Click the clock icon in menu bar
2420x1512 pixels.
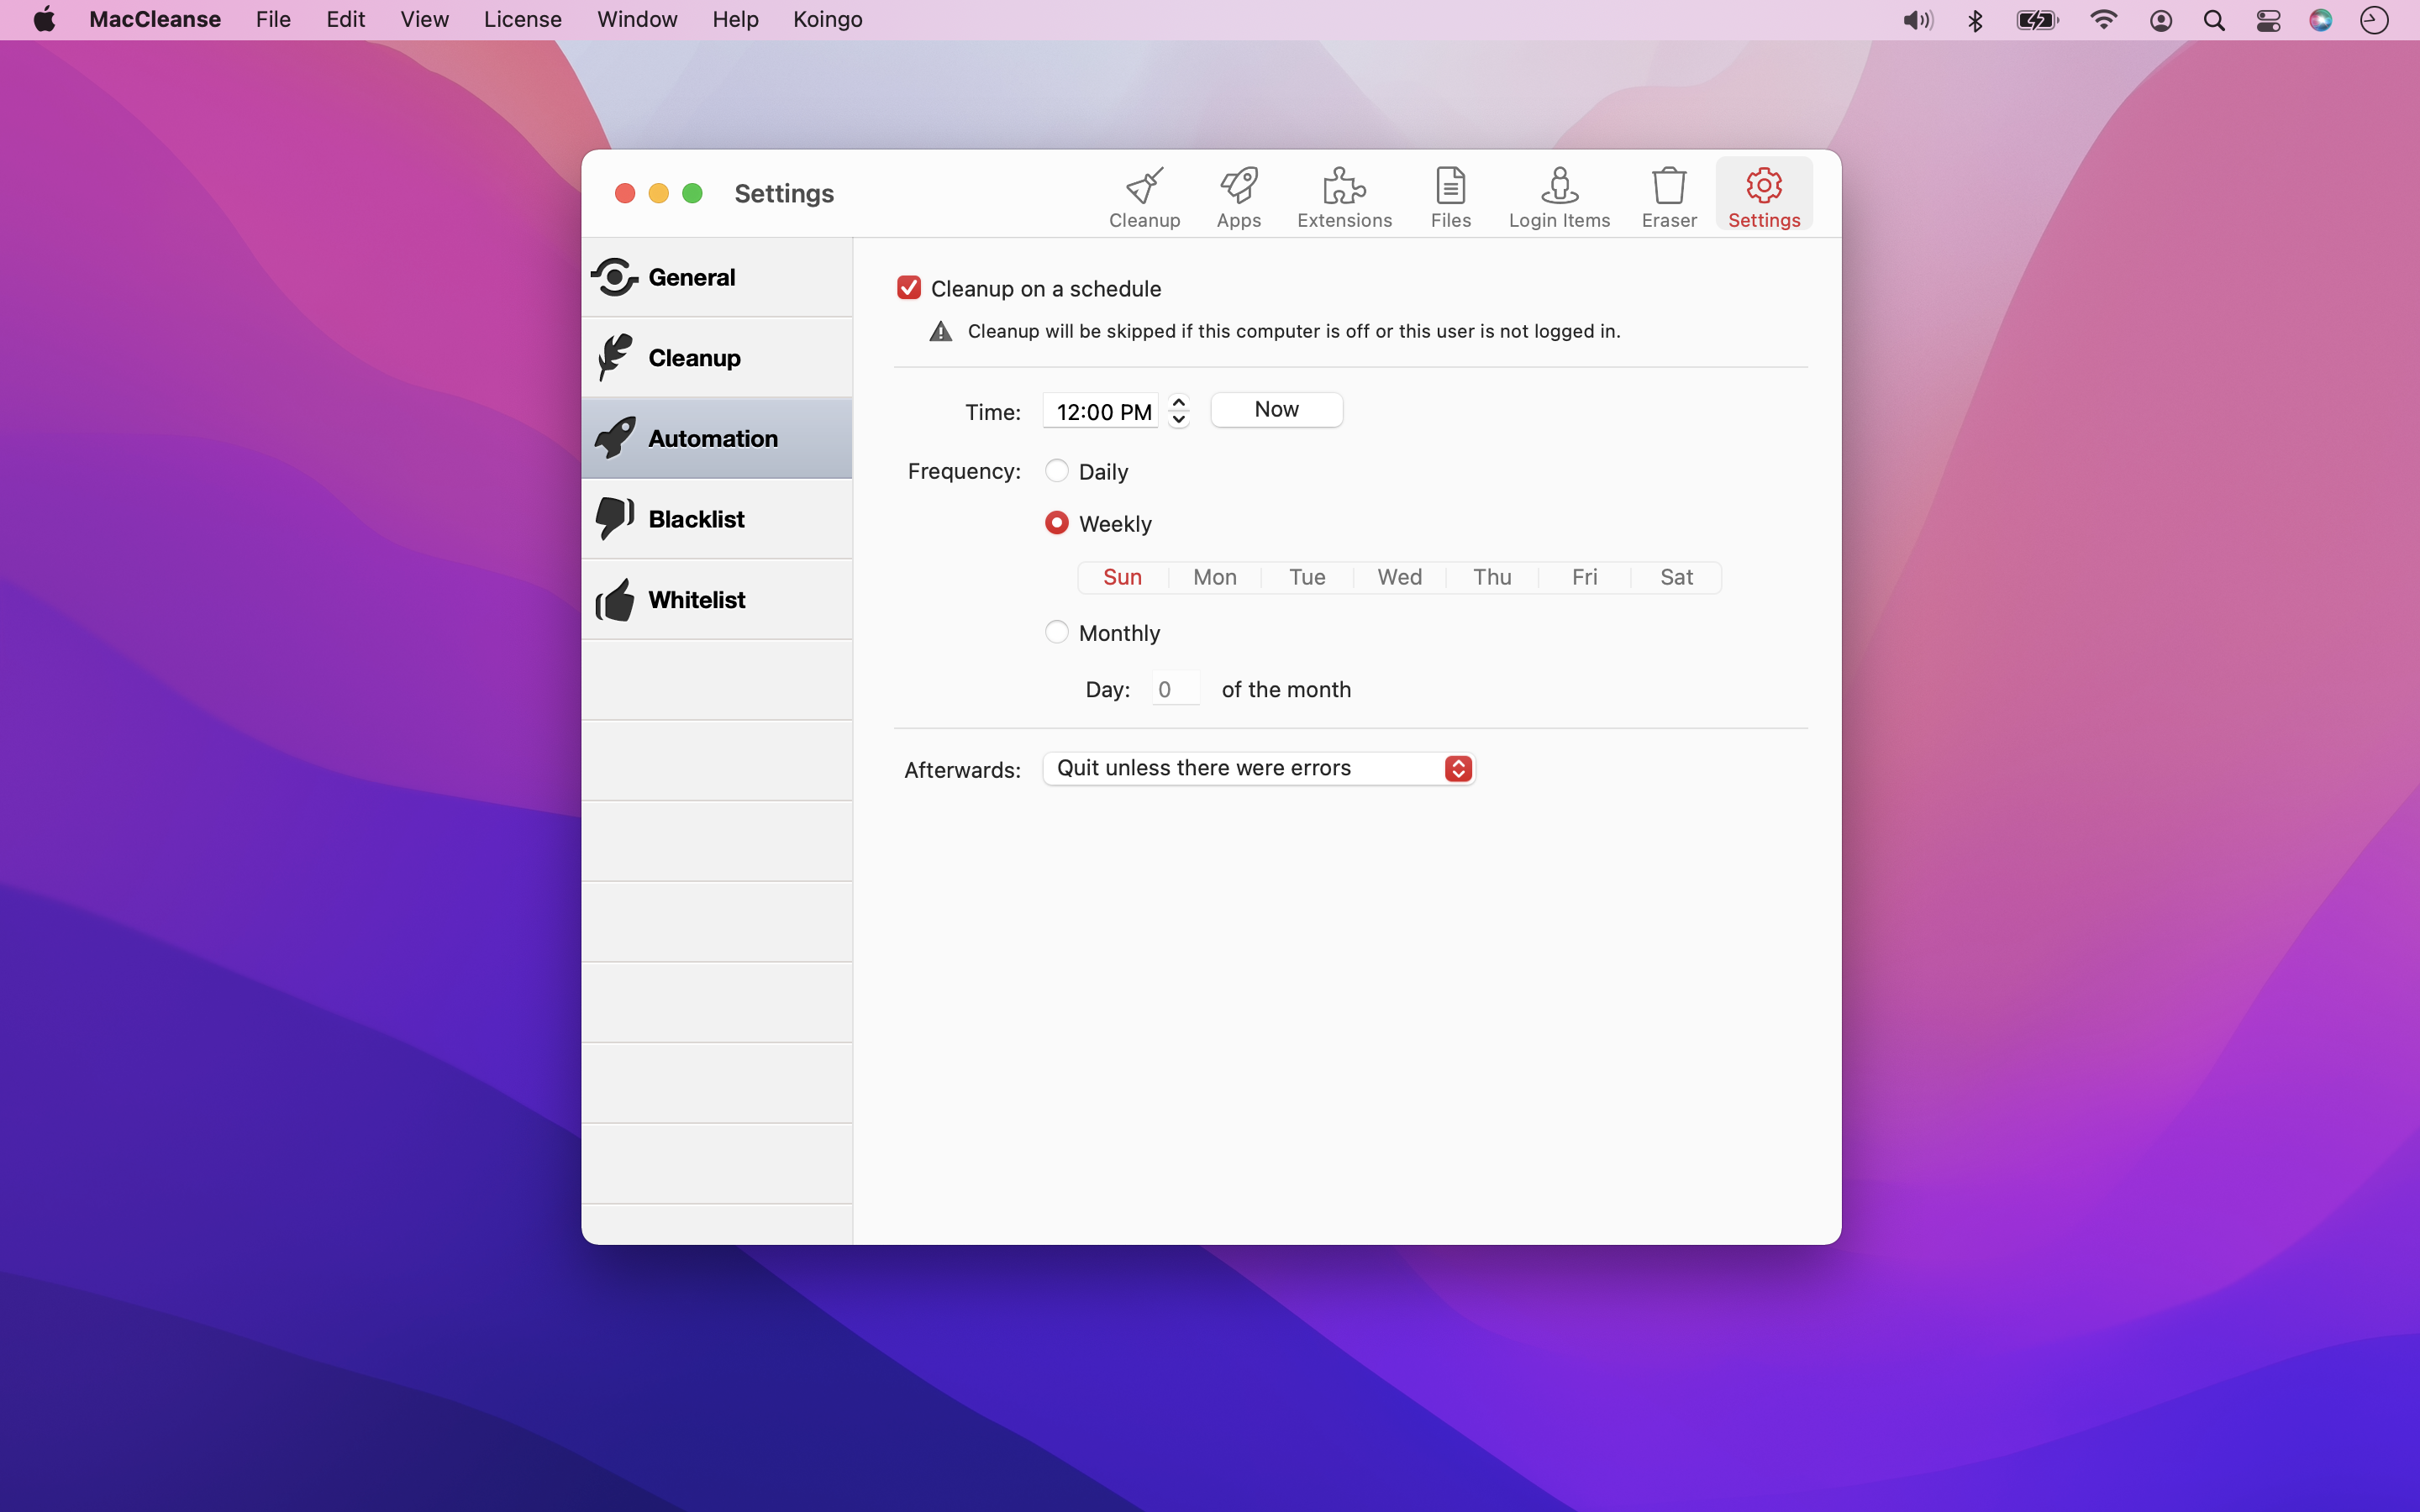coord(2374,20)
